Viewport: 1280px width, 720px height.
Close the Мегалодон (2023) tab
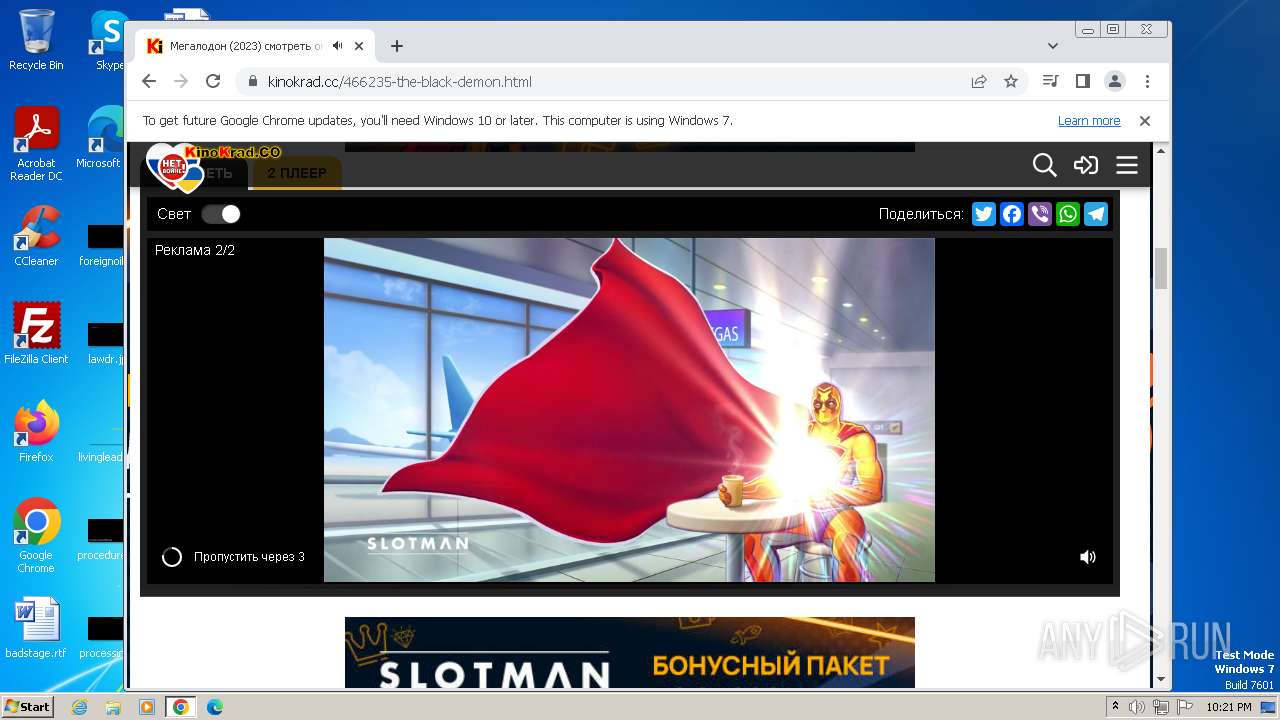pos(359,46)
